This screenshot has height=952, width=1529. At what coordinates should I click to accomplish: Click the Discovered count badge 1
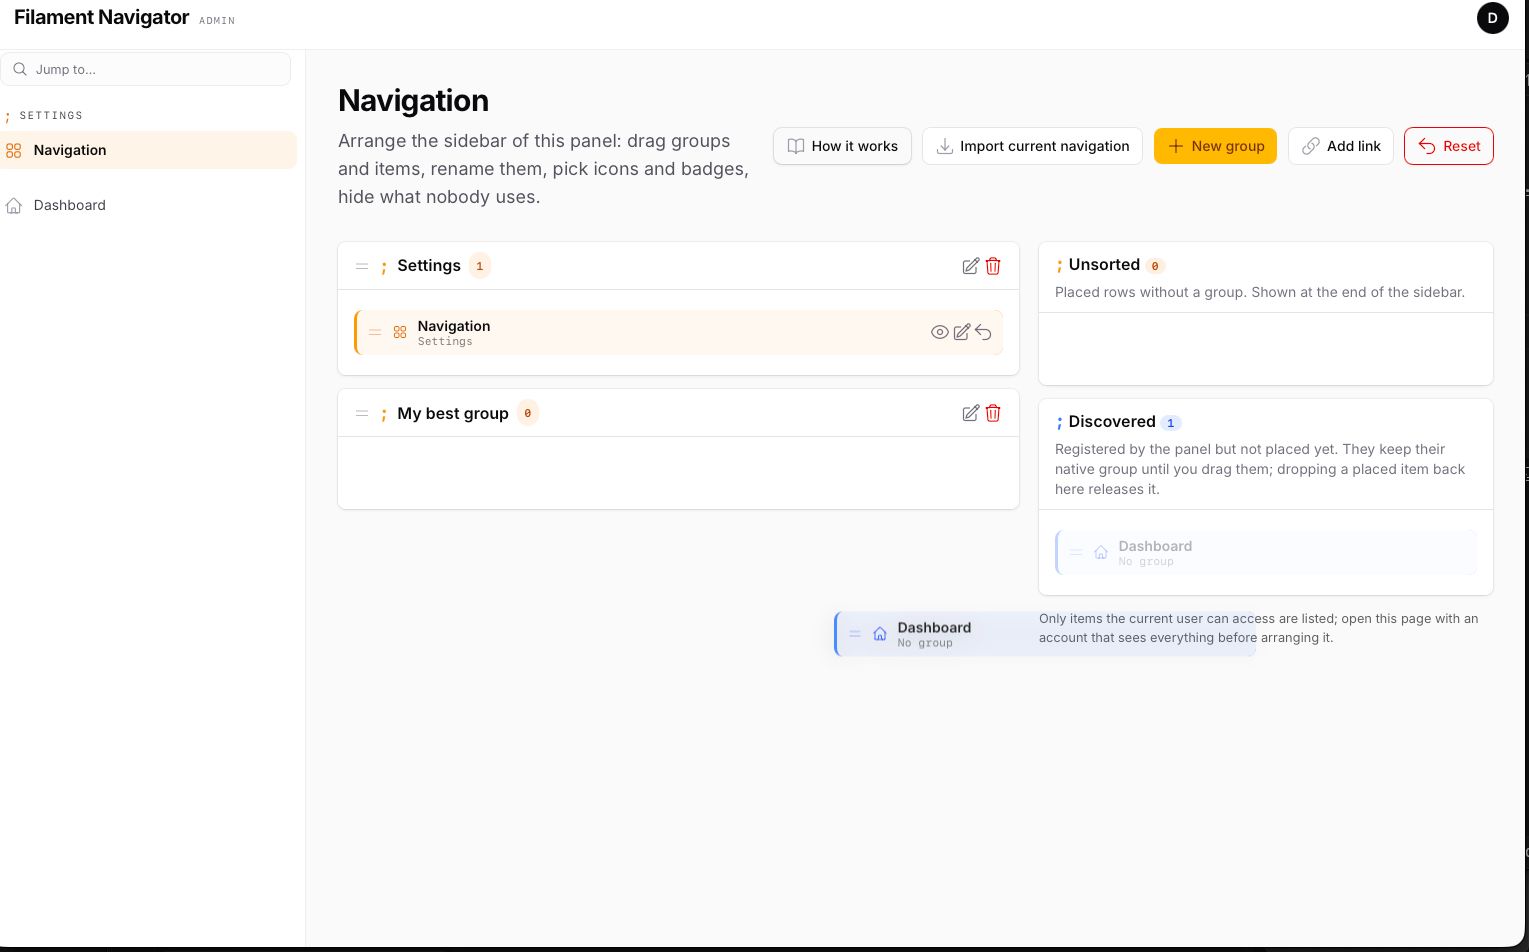coord(1170,423)
